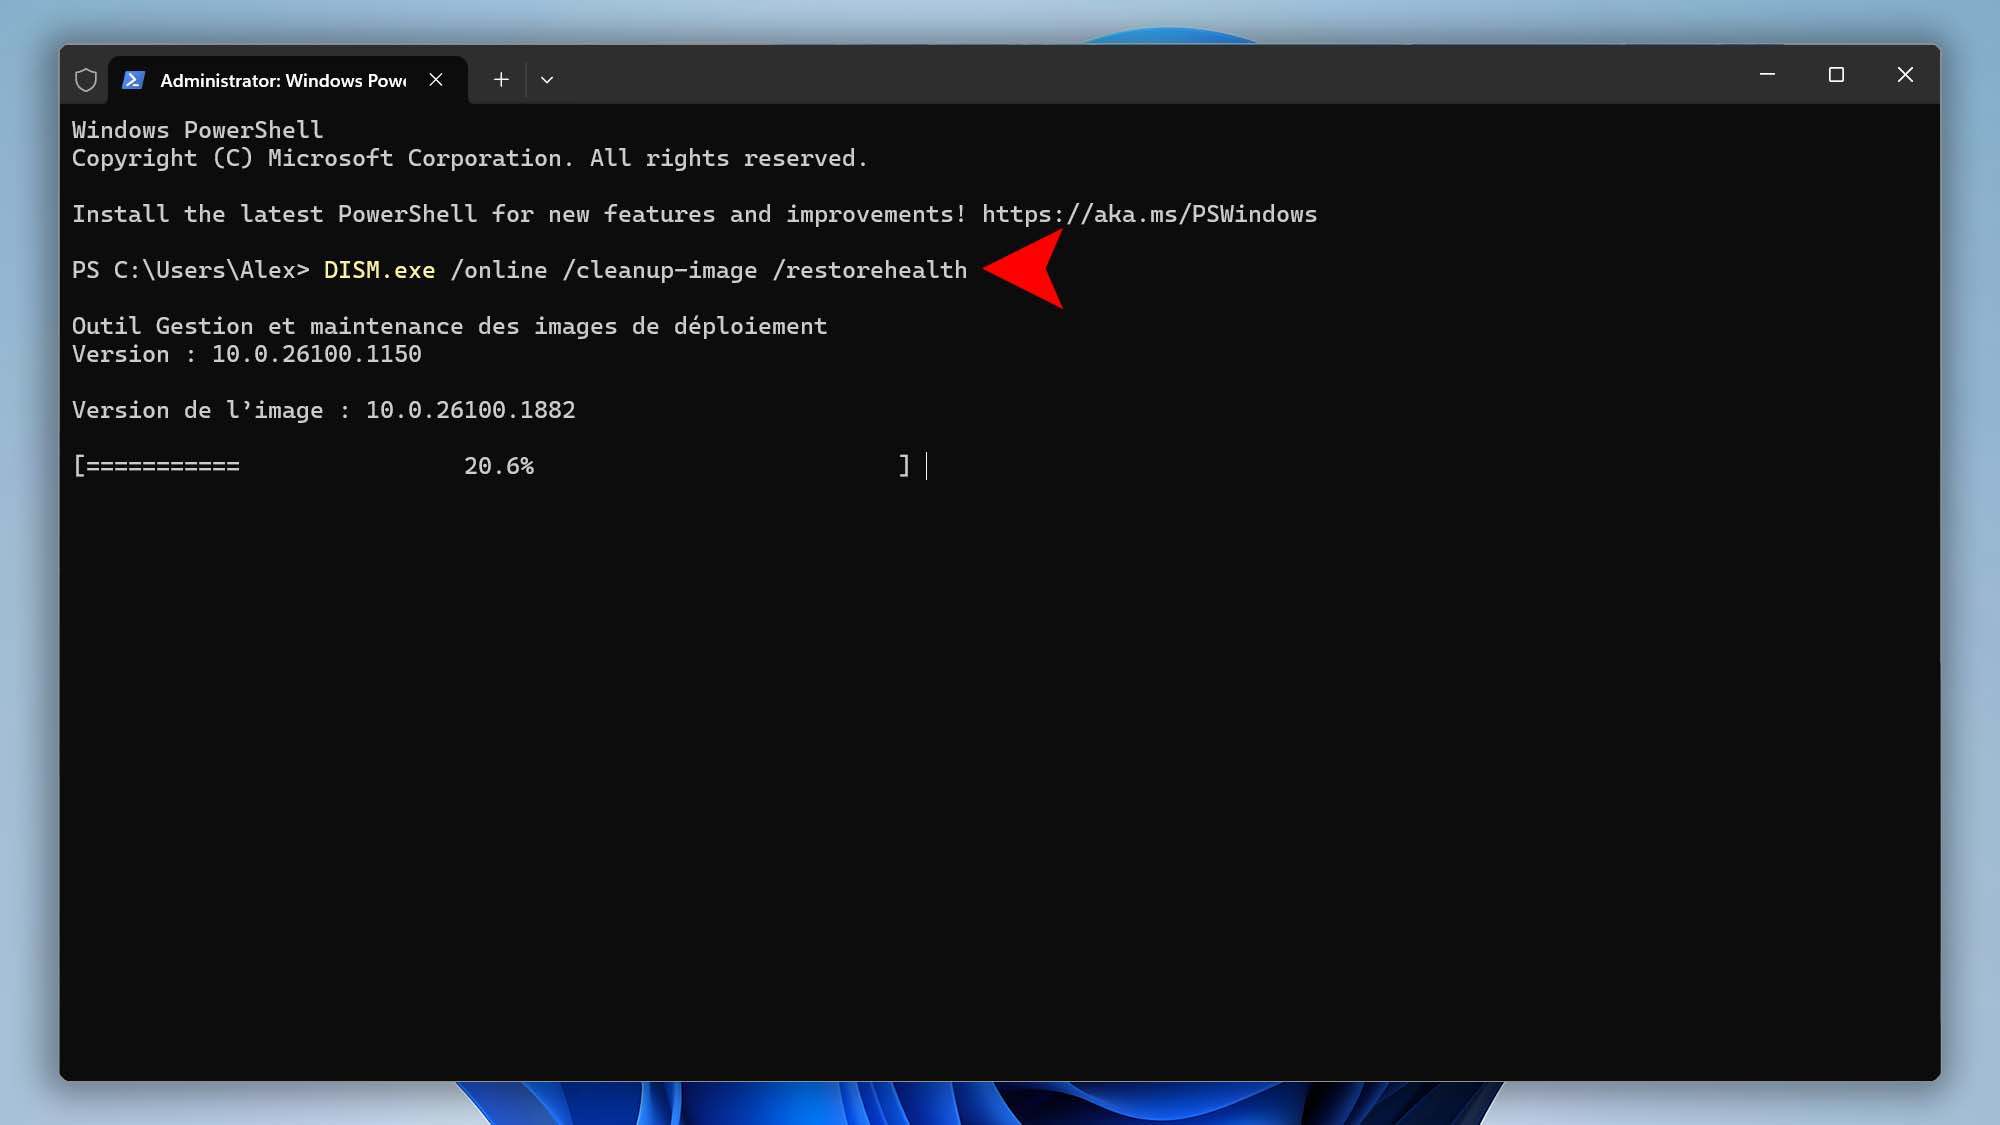Click the PS C:\Users\Alex> prompt

190,270
